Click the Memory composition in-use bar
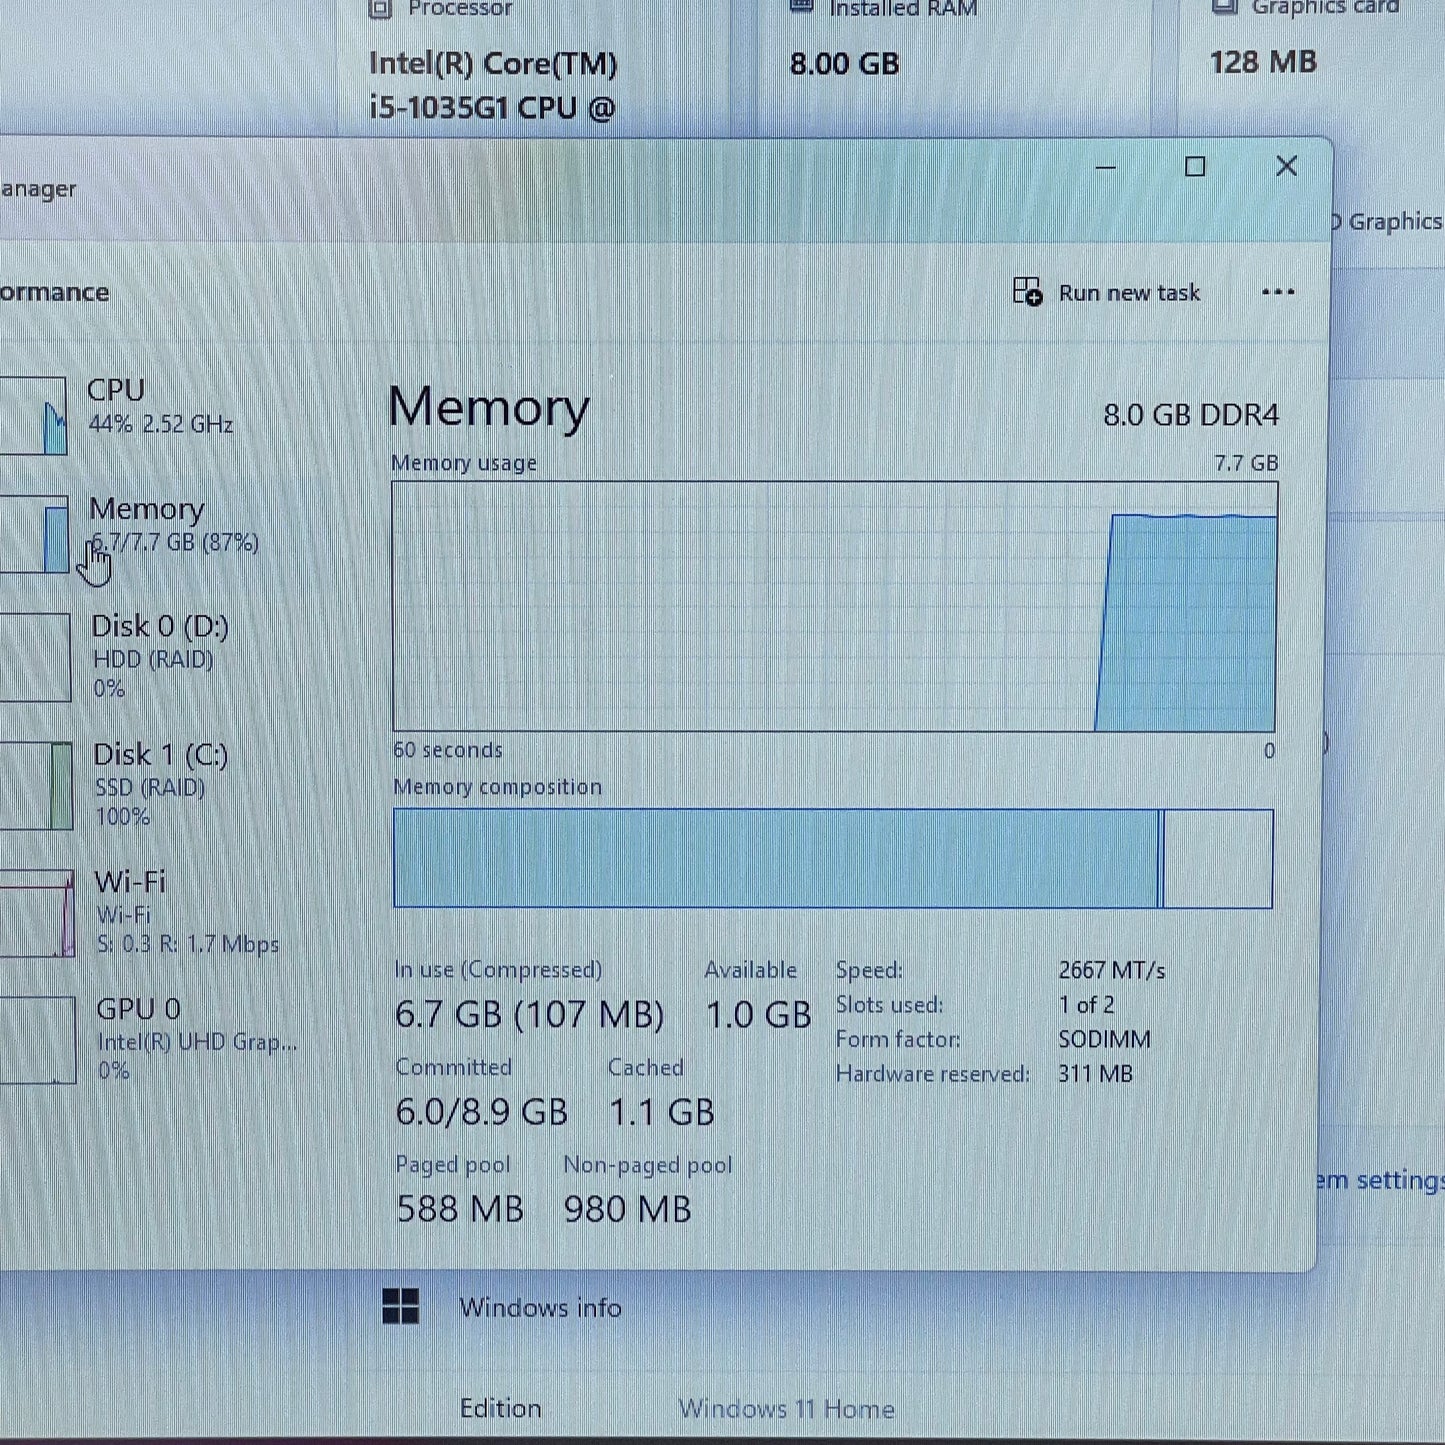This screenshot has width=1445, height=1445. pos(776,859)
